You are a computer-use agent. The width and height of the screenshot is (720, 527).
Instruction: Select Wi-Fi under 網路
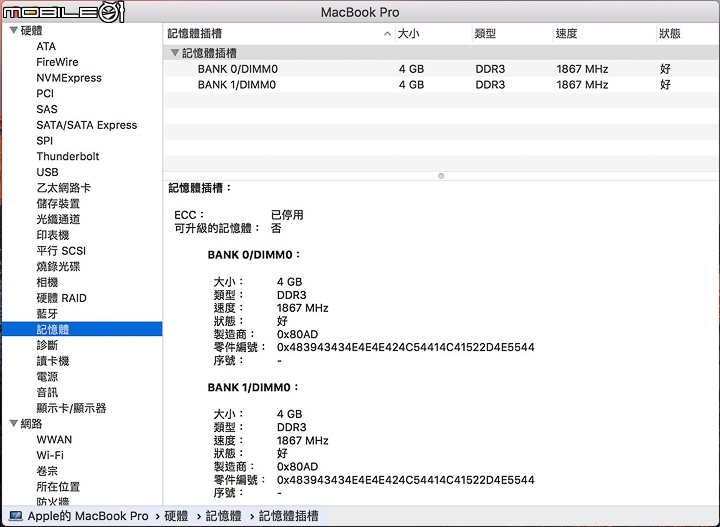tap(50, 455)
